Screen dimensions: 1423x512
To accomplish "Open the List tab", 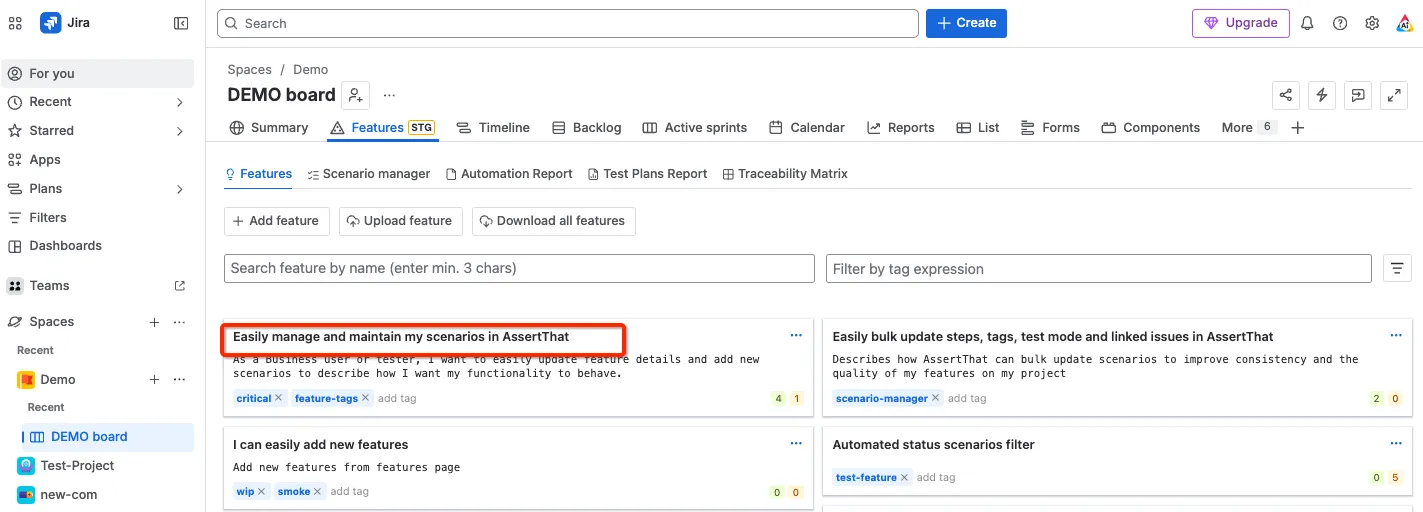I will click(978, 128).
